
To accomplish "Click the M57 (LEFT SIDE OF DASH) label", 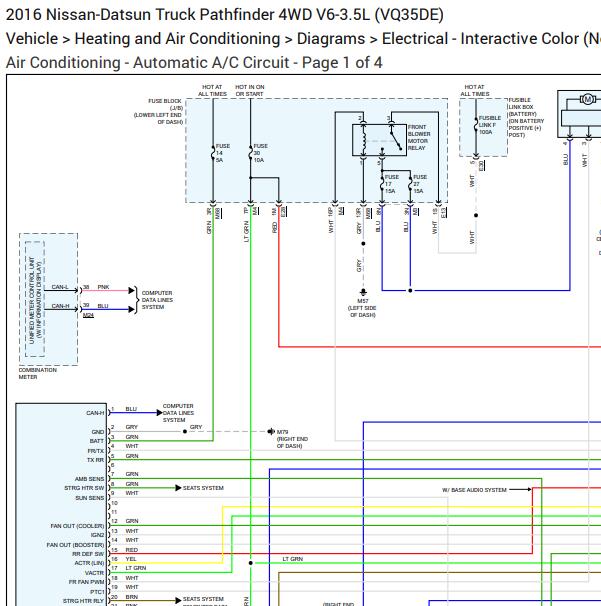I will pyautogui.click(x=362, y=308).
